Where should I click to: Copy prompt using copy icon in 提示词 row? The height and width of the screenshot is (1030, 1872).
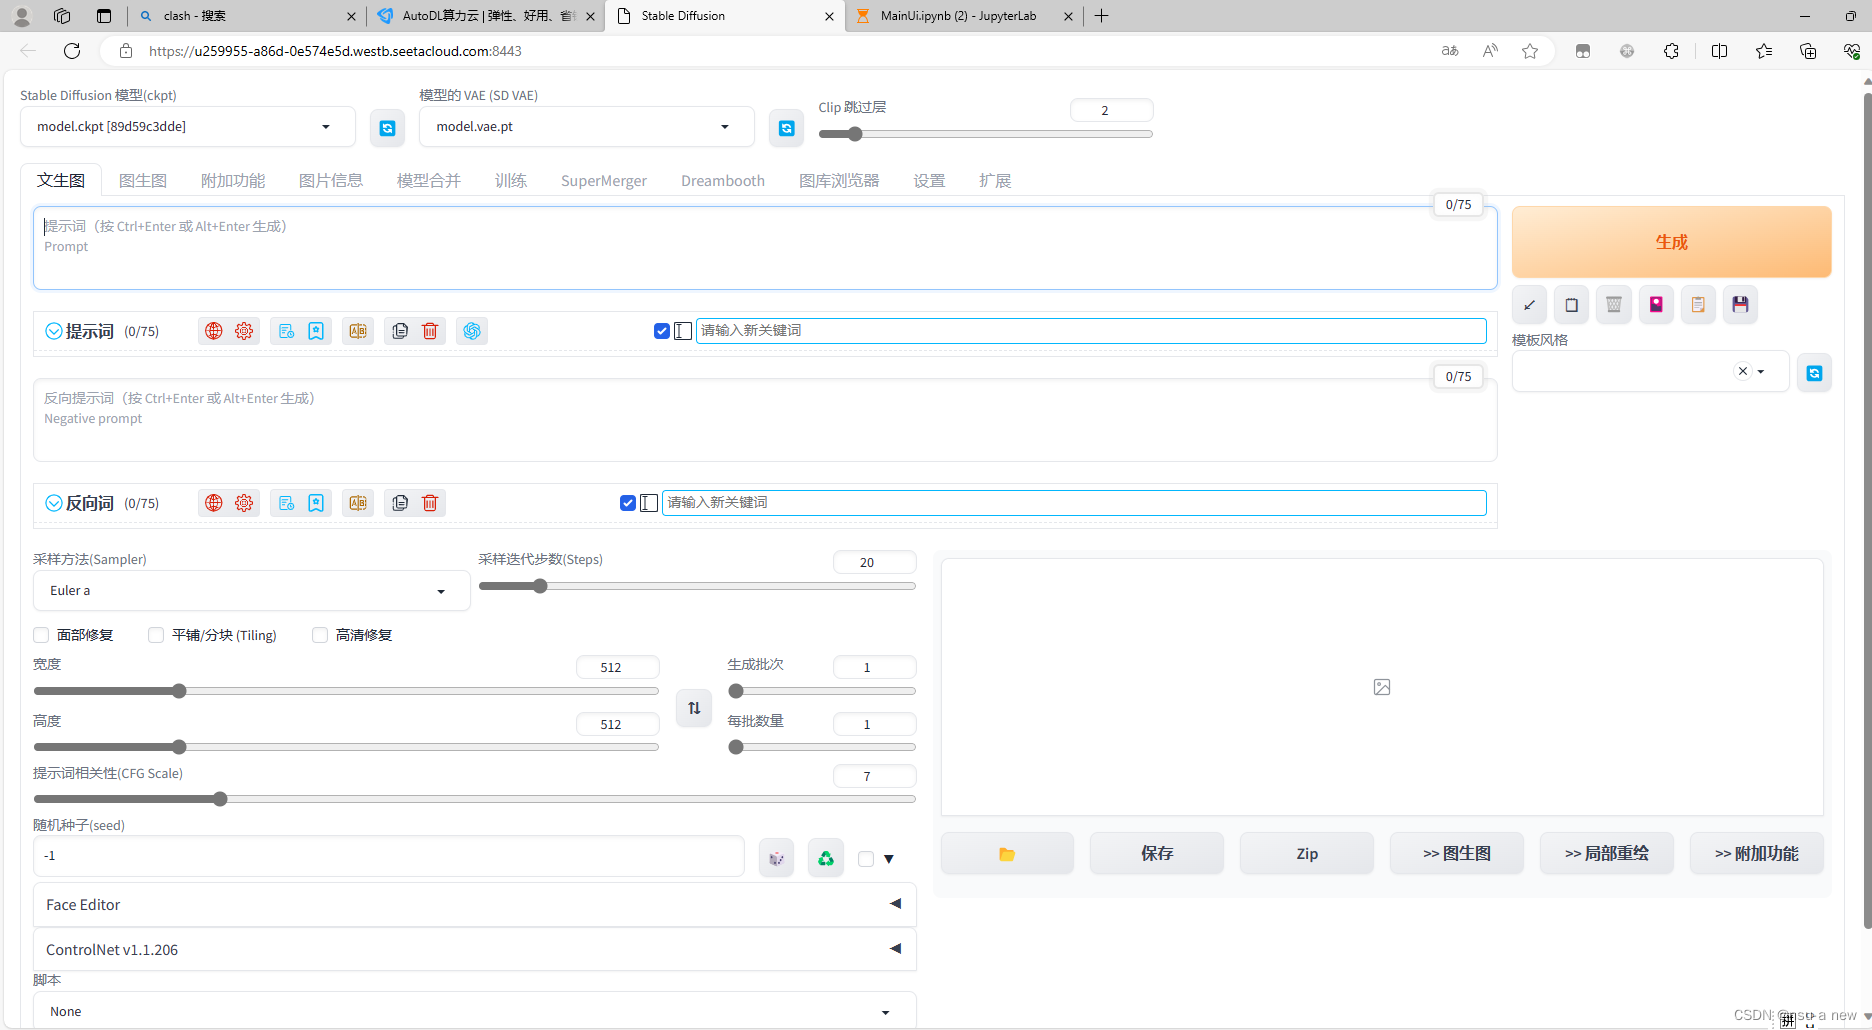pyautogui.click(x=400, y=331)
